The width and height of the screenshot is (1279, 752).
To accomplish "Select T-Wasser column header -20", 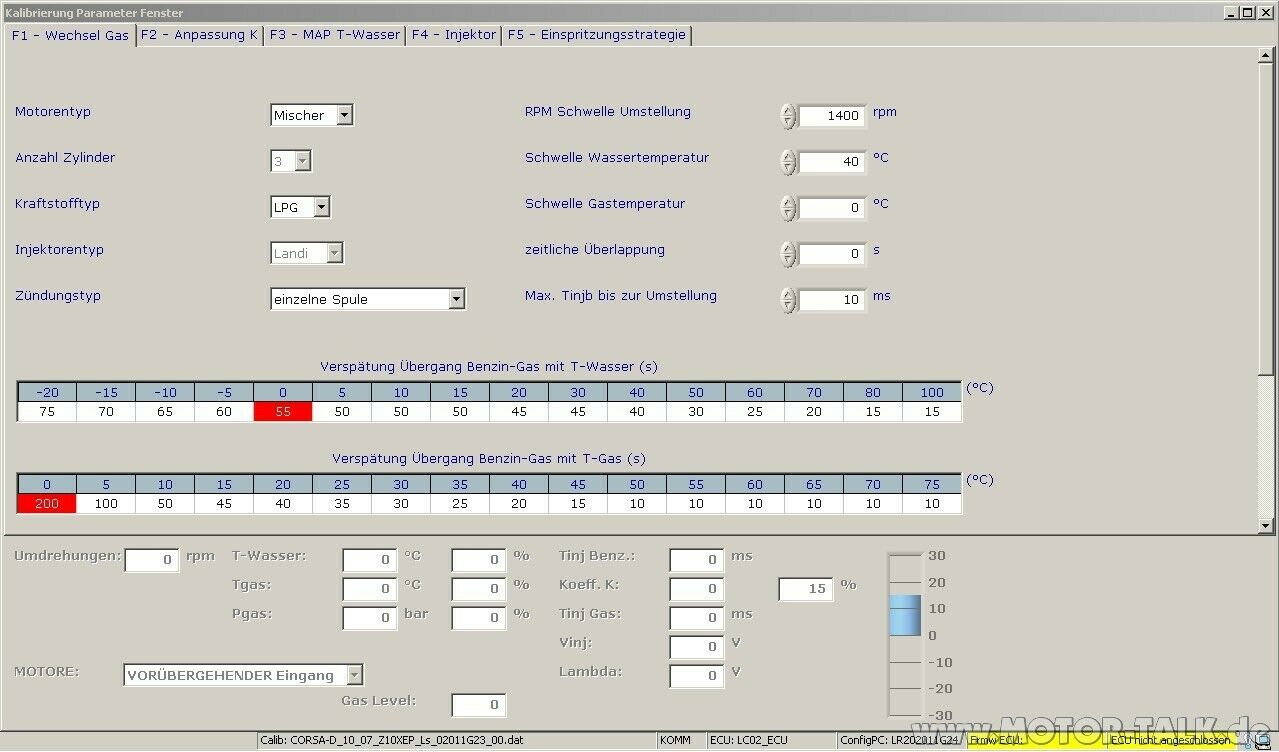I will pyautogui.click(x=47, y=392).
